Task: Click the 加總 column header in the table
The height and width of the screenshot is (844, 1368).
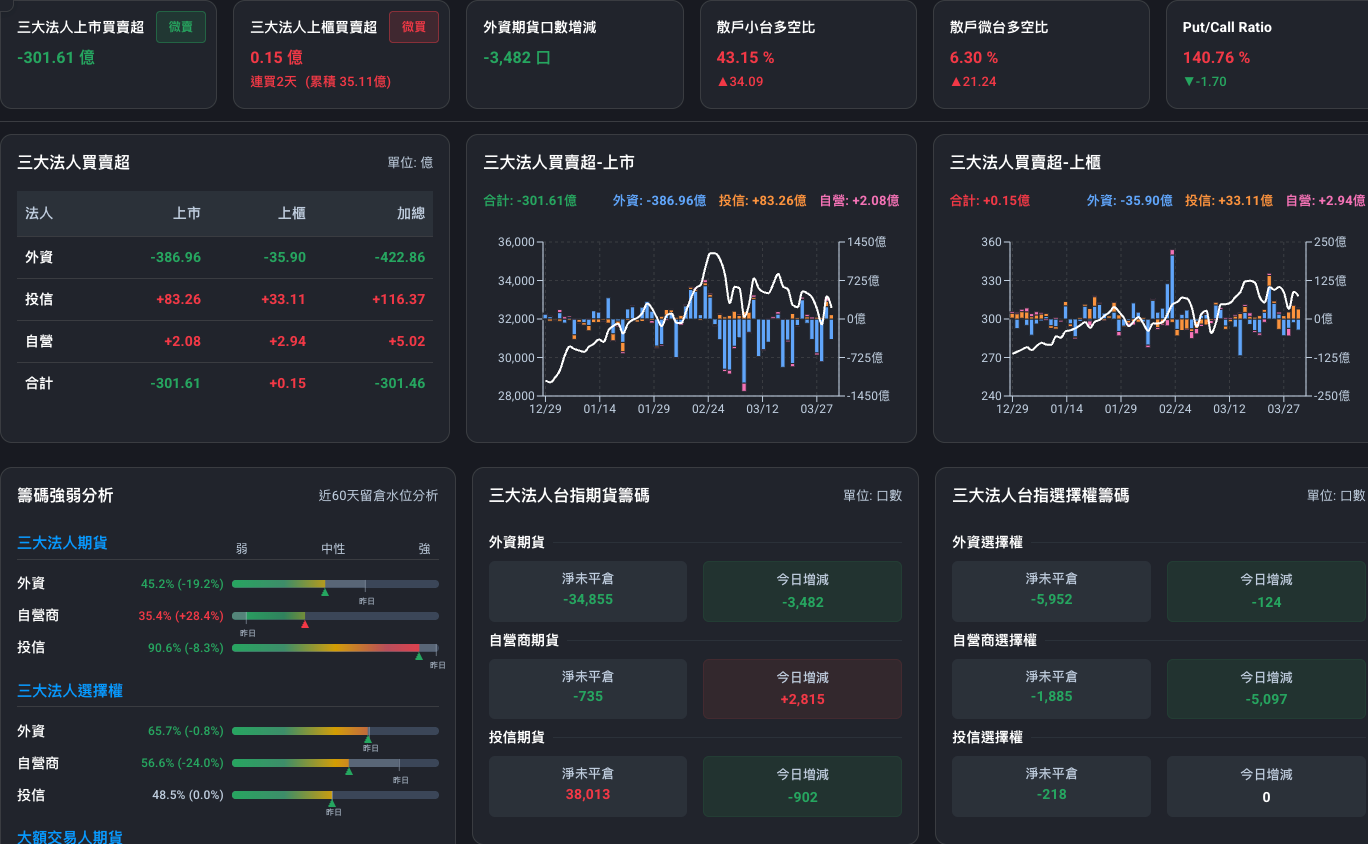Action: click(411, 213)
